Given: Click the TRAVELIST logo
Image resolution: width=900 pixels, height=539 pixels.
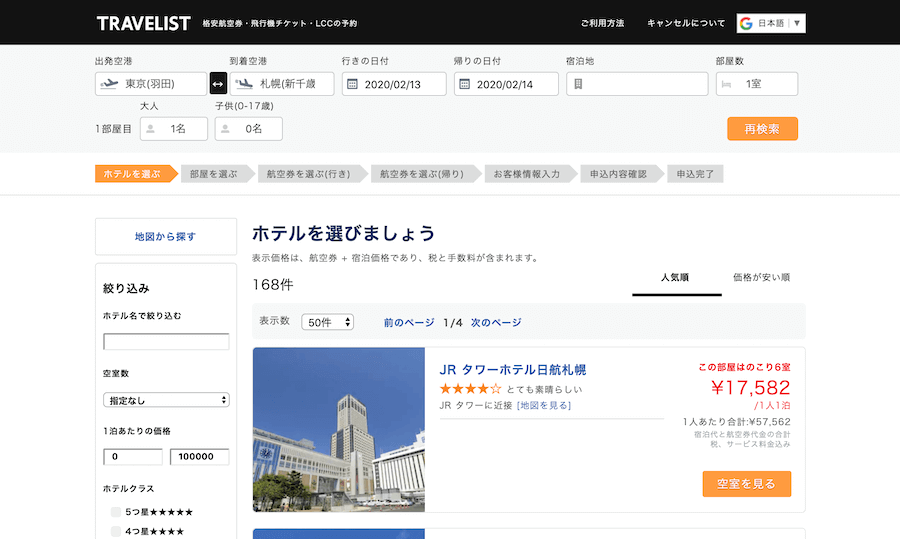Looking at the screenshot, I should [x=143, y=24].
